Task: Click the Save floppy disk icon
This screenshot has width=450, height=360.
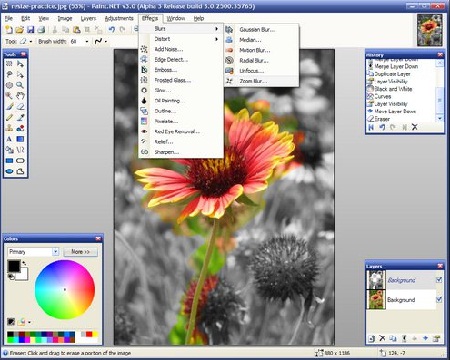Action: [x=30, y=30]
